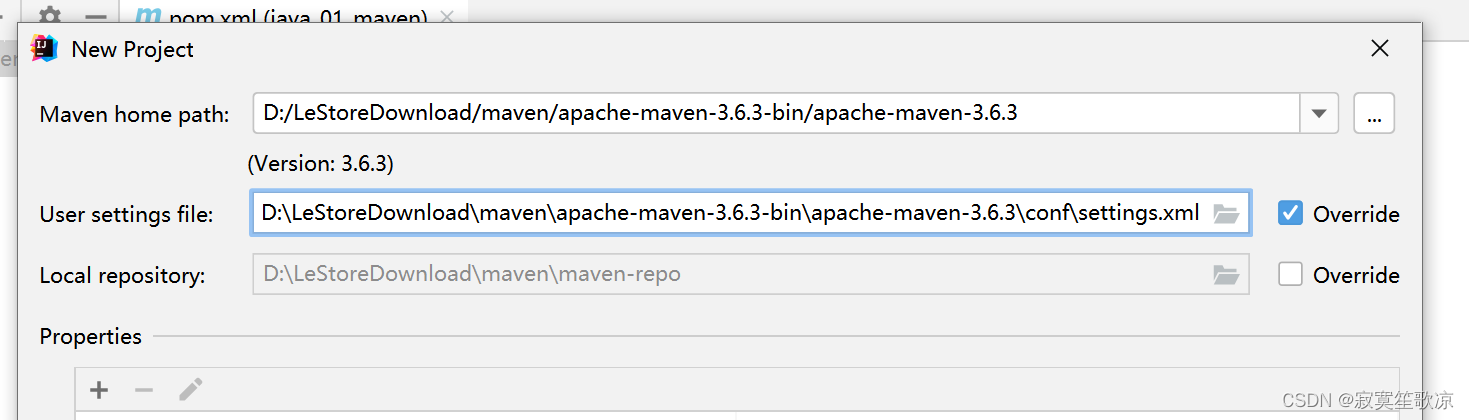
Task: Remove selected property with the minus icon
Action: [144, 390]
